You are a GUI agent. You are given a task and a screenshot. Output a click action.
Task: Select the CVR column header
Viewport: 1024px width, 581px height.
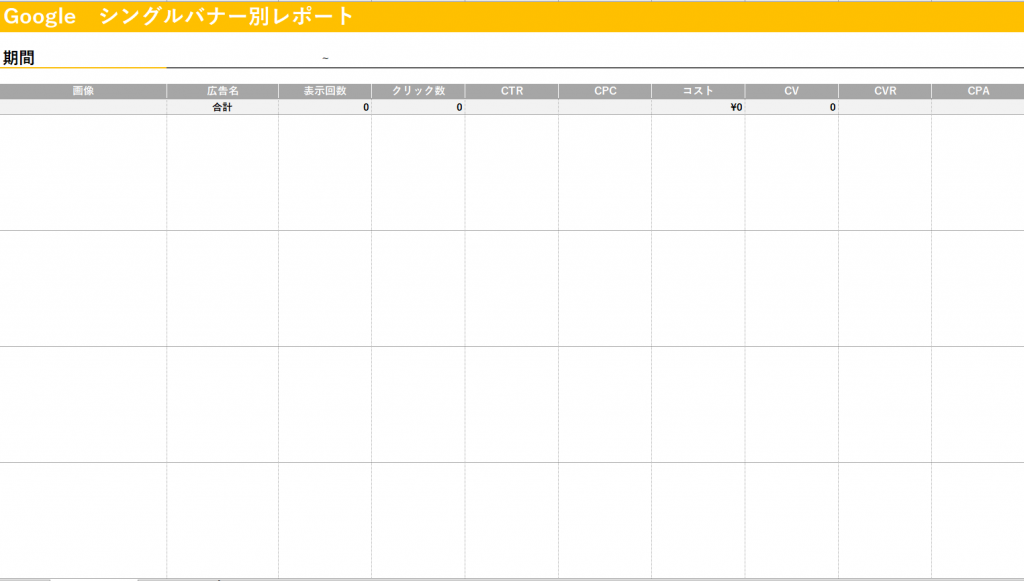[885, 91]
